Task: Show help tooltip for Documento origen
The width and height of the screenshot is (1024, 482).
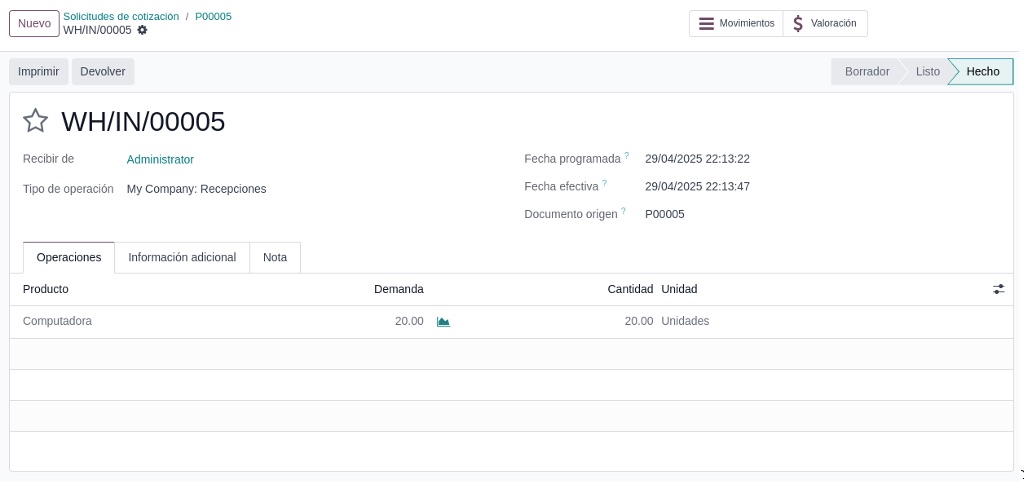Action: pyautogui.click(x=623, y=210)
